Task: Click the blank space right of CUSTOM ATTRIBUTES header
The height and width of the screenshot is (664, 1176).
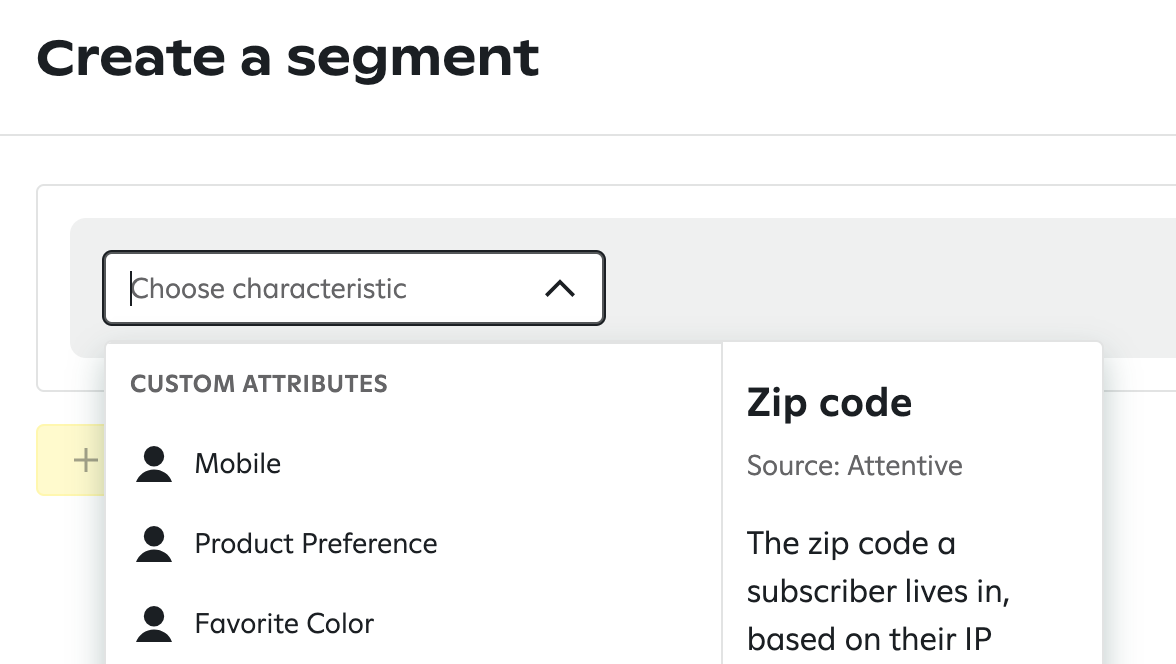Action: pyautogui.click(x=550, y=384)
